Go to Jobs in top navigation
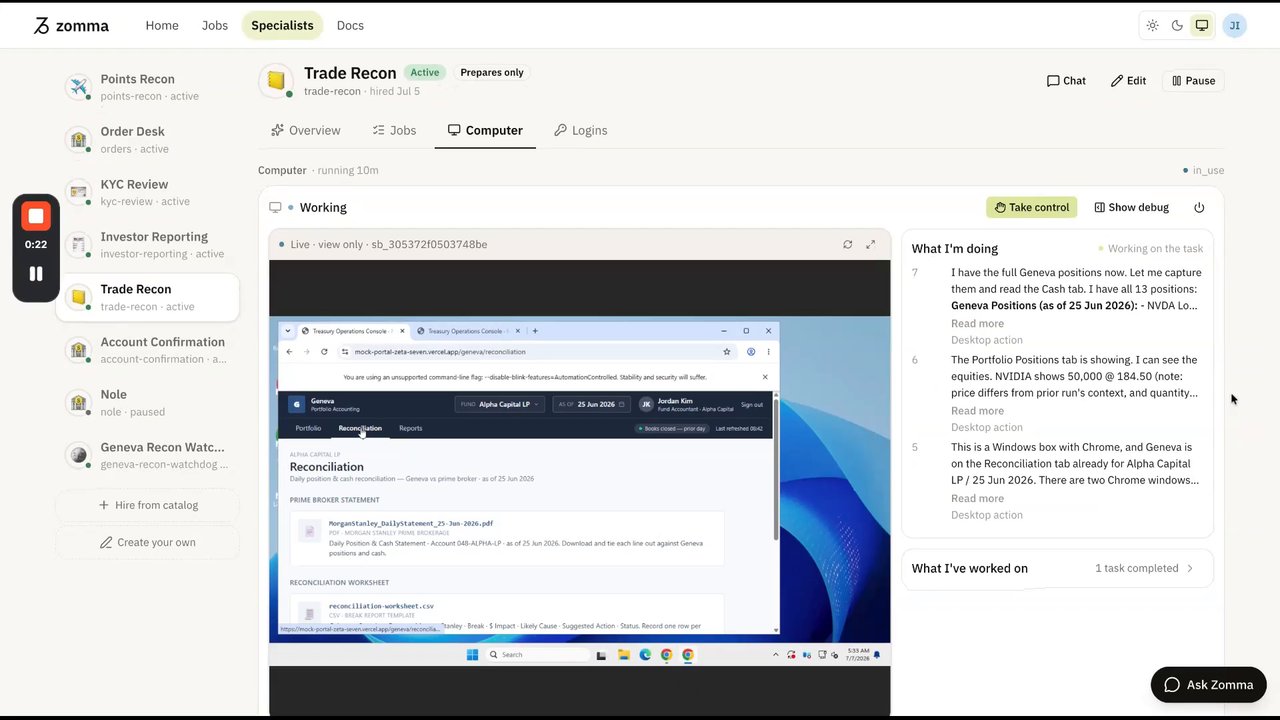Viewport: 1280px width, 720px height. pyautogui.click(x=215, y=26)
